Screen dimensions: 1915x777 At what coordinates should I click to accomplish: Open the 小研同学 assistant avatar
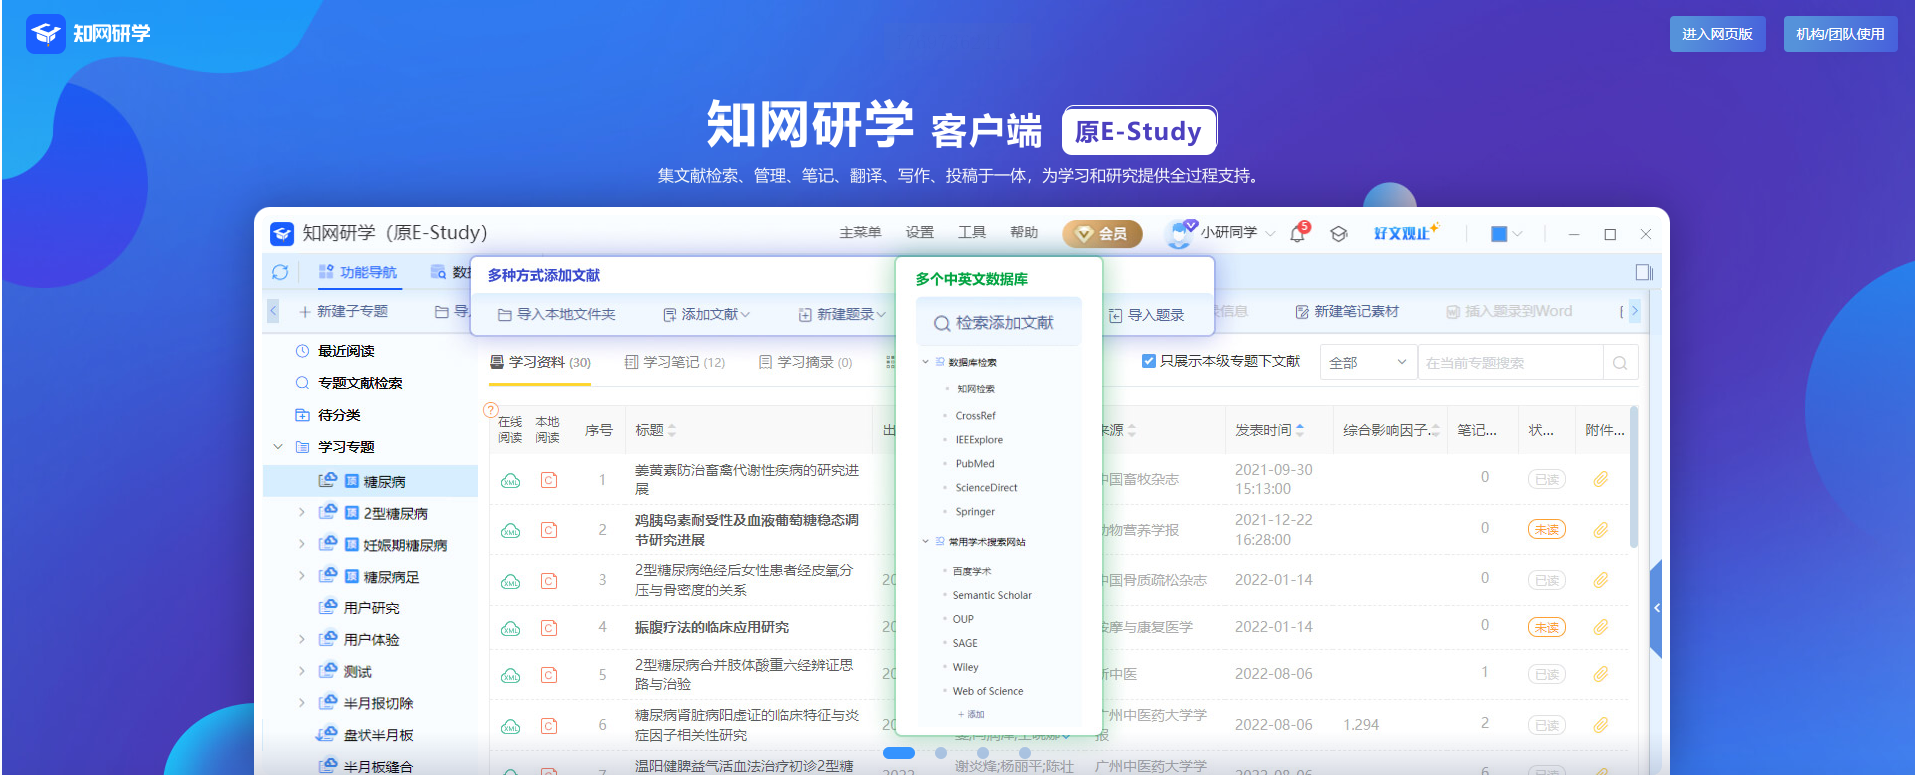[x=1180, y=234]
